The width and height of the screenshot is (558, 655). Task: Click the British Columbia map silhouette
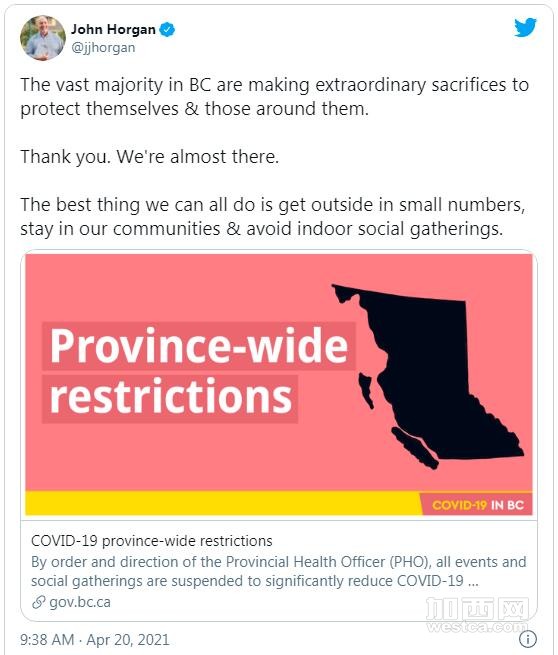(x=427, y=376)
